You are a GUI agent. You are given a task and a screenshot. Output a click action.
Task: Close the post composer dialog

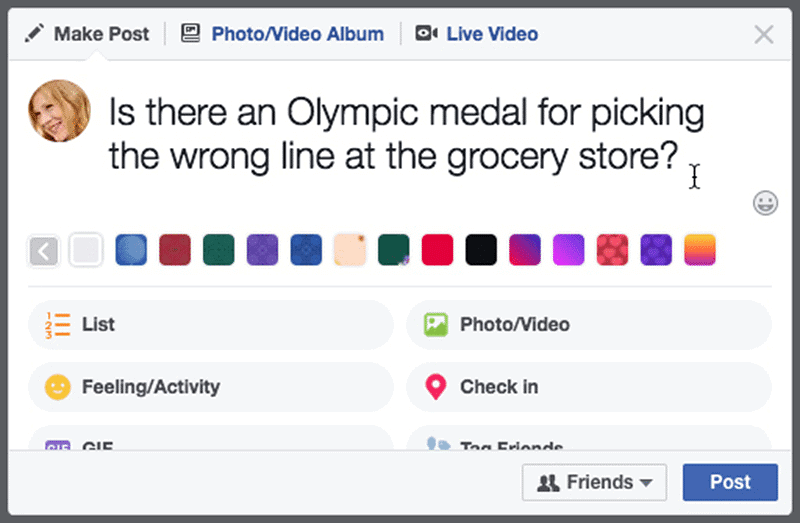[764, 35]
